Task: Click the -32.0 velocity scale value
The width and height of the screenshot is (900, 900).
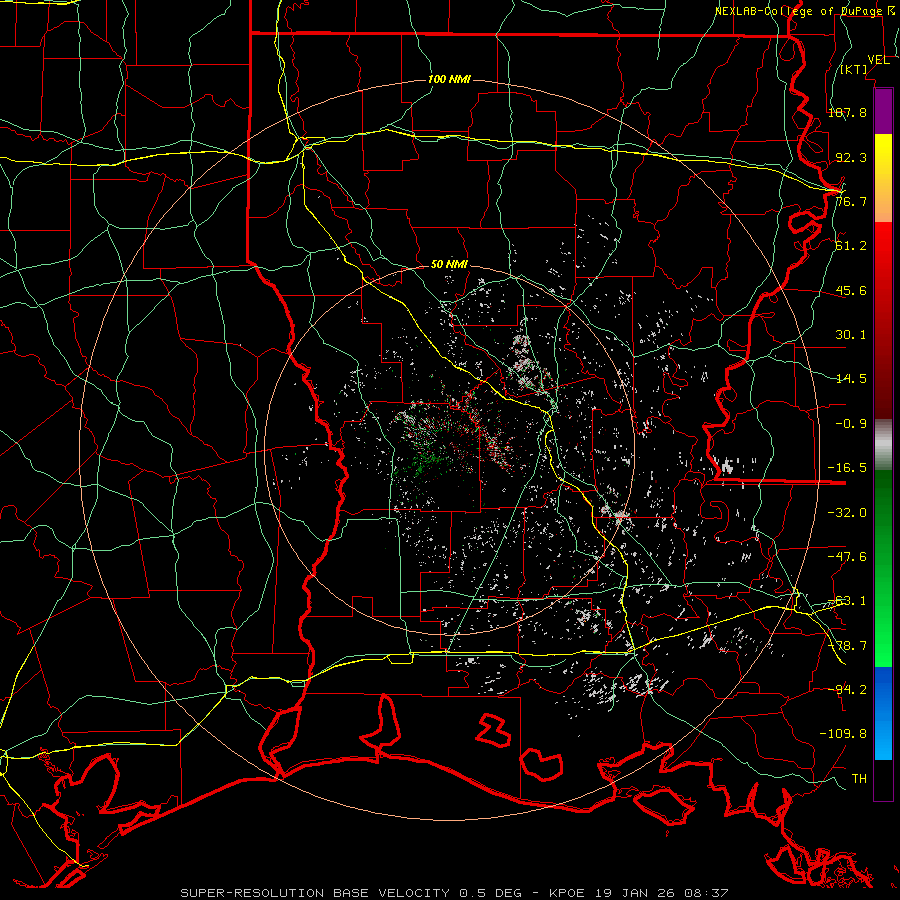Action: coord(847,513)
